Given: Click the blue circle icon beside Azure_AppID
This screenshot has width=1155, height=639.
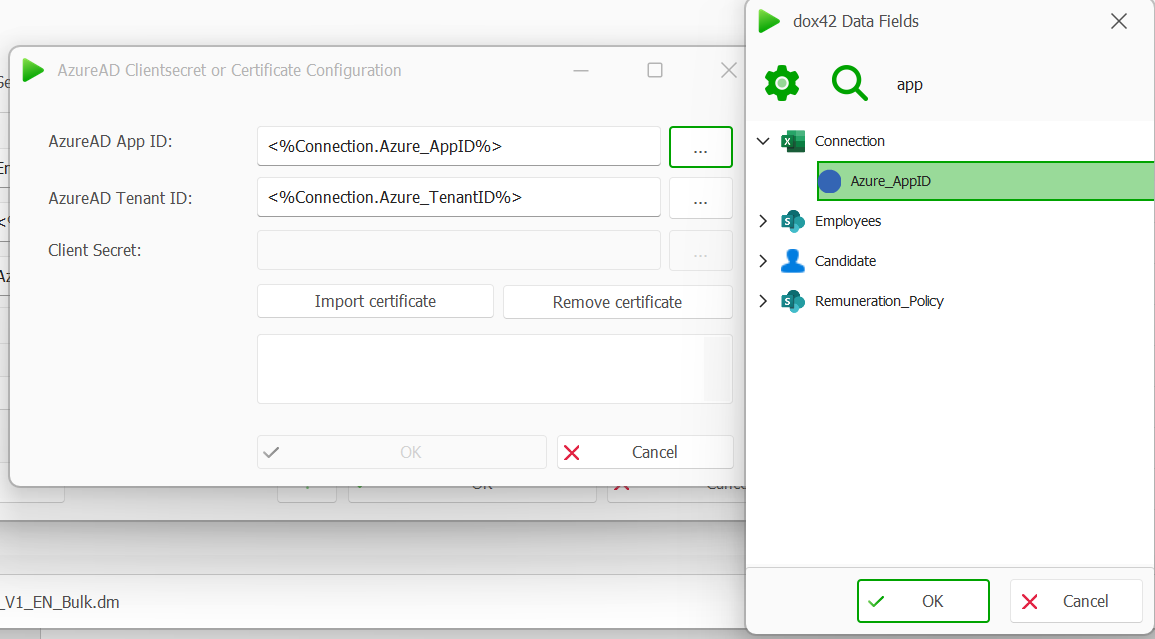Looking at the screenshot, I should pyautogui.click(x=829, y=181).
